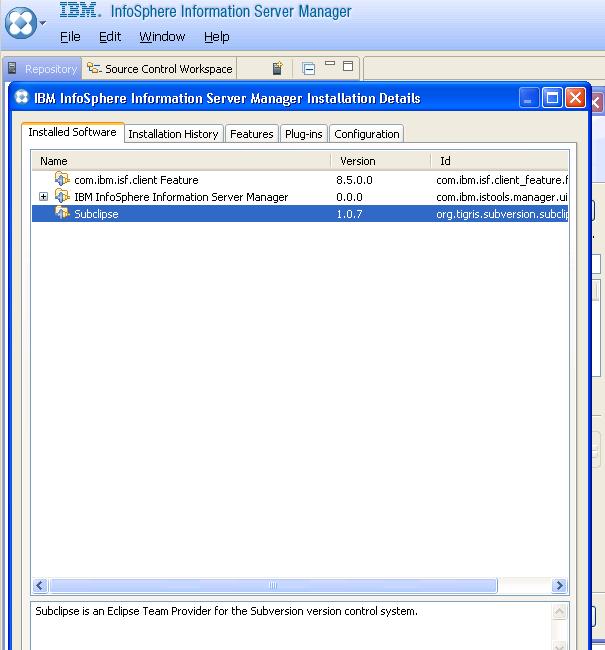Sort the list by the Version column header

381,161
